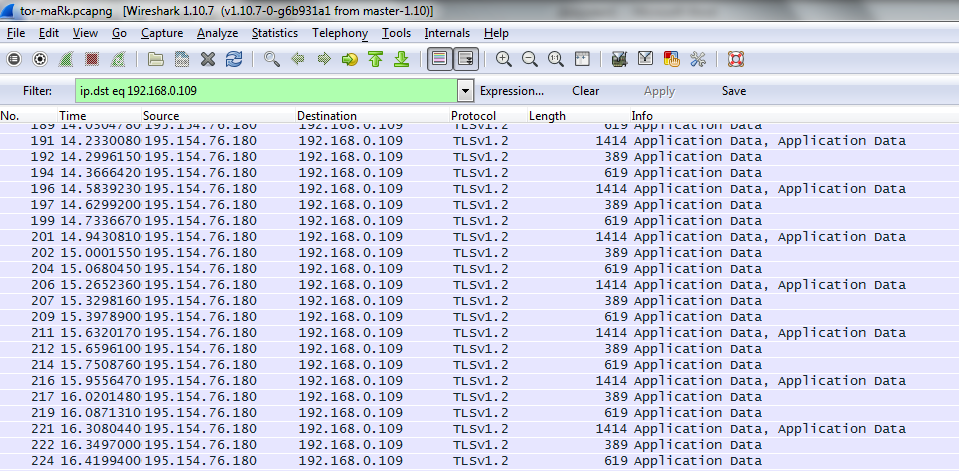
Task: Open the View menu
Action: tap(85, 33)
